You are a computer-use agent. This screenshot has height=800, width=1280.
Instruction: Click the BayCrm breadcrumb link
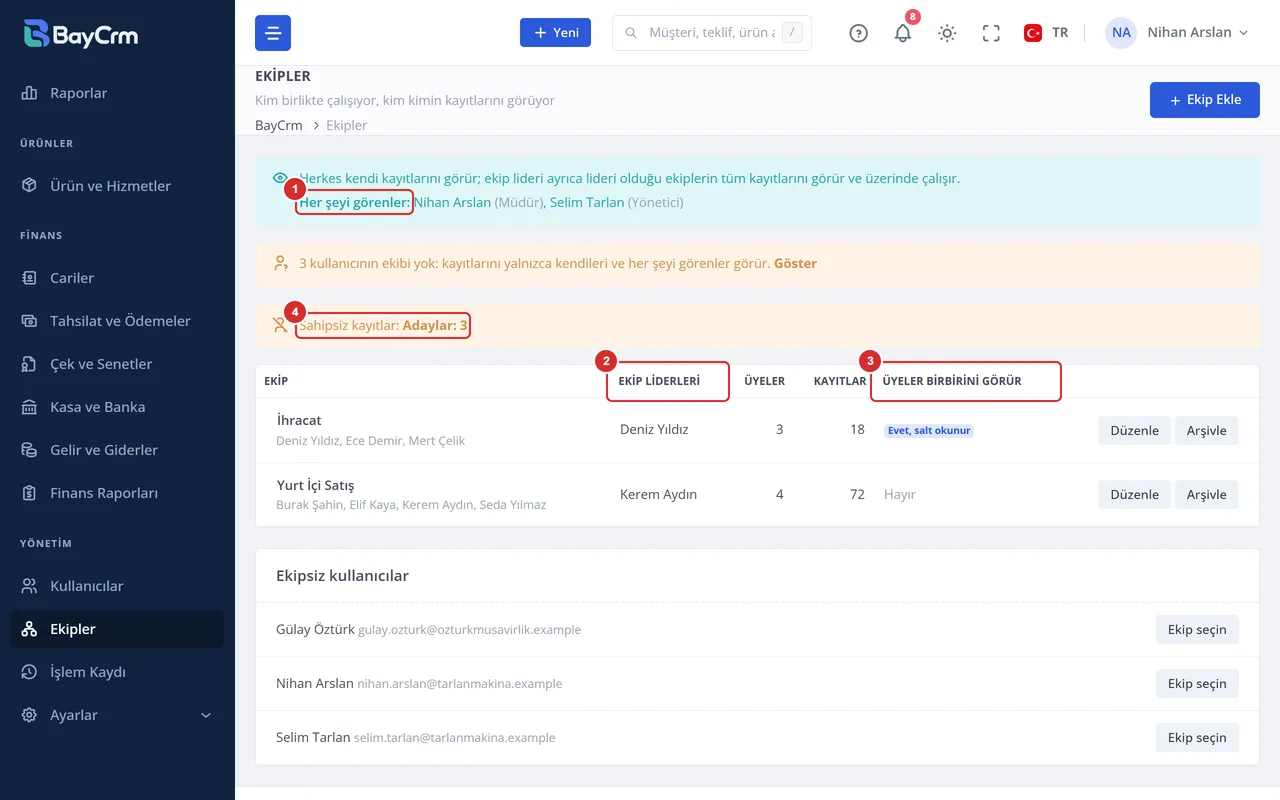click(x=279, y=125)
